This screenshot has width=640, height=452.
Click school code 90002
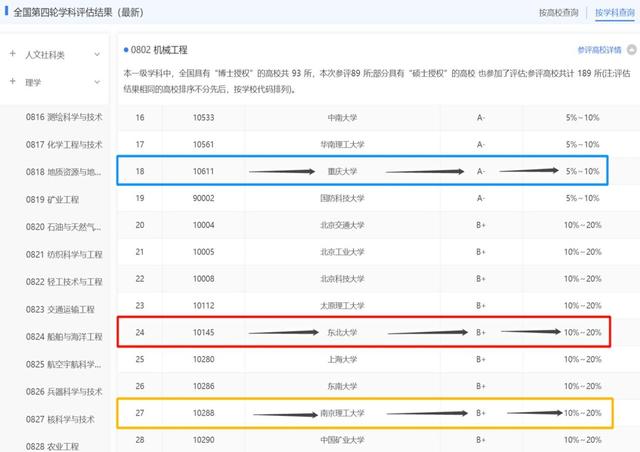203,198
